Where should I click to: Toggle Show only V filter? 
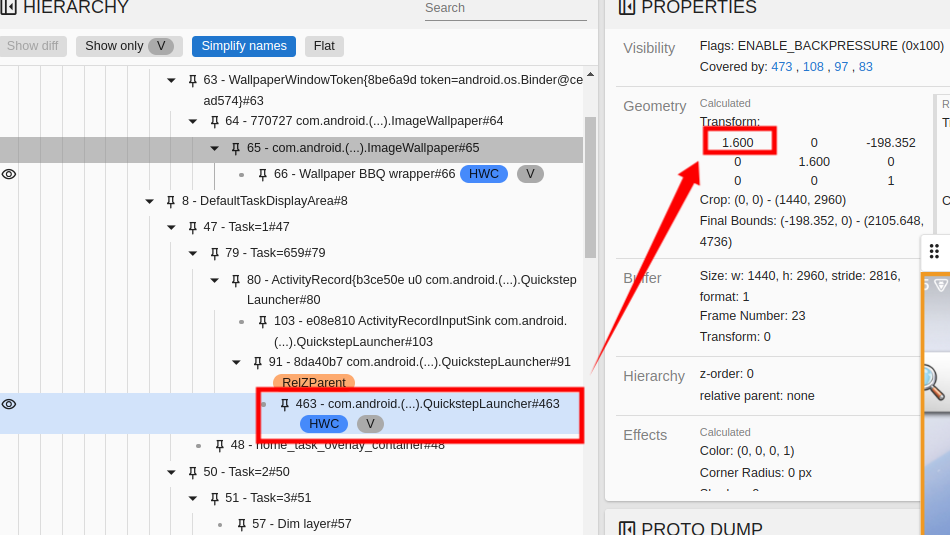(x=129, y=46)
